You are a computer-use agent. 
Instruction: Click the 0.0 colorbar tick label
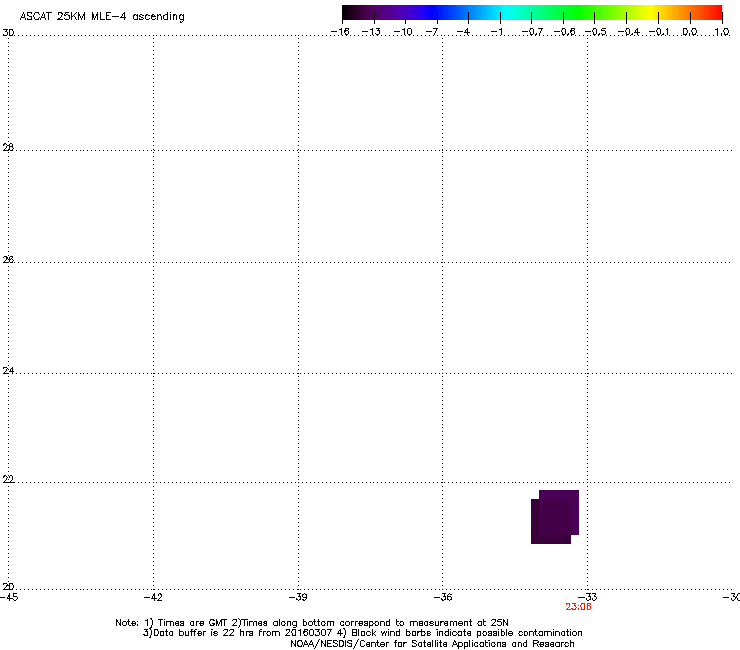point(690,32)
